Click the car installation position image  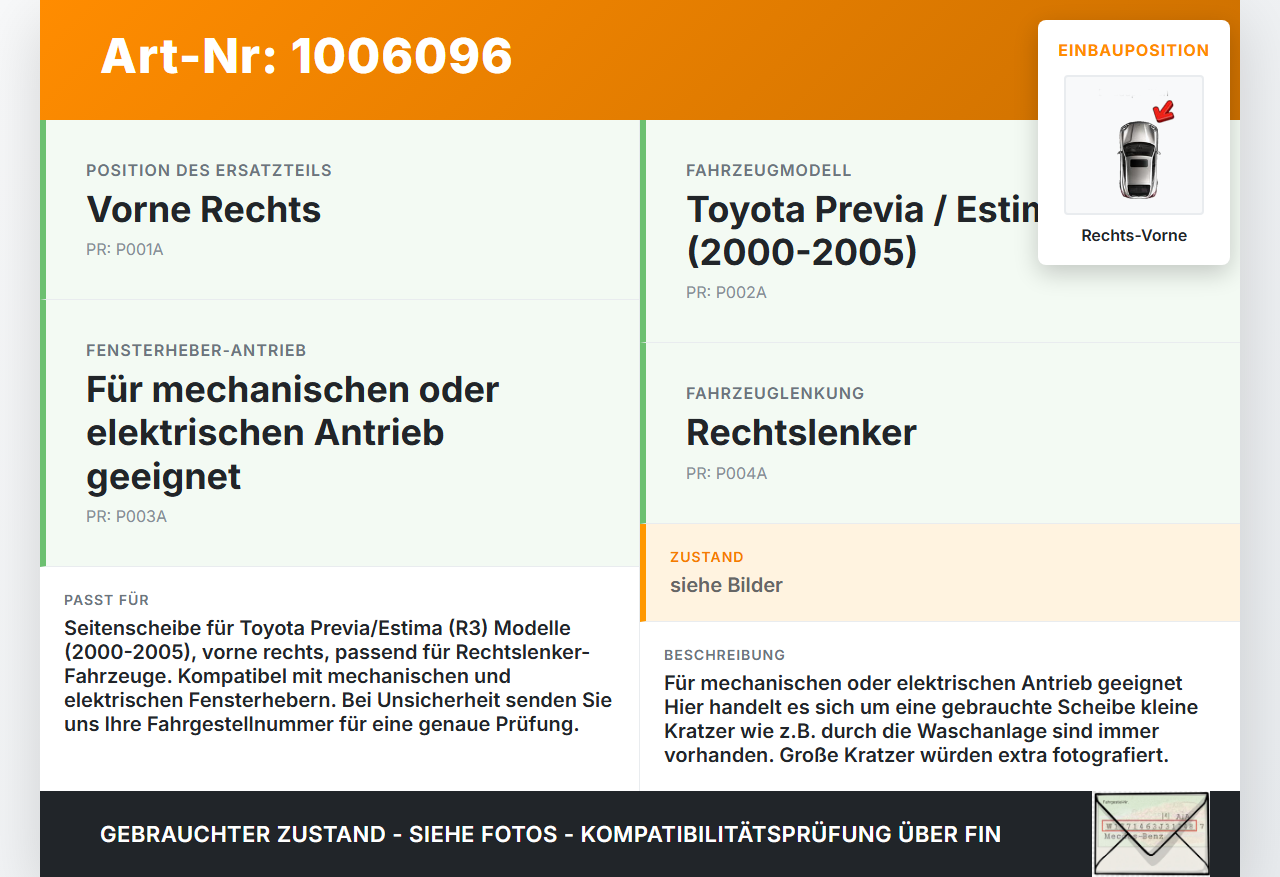1134,145
